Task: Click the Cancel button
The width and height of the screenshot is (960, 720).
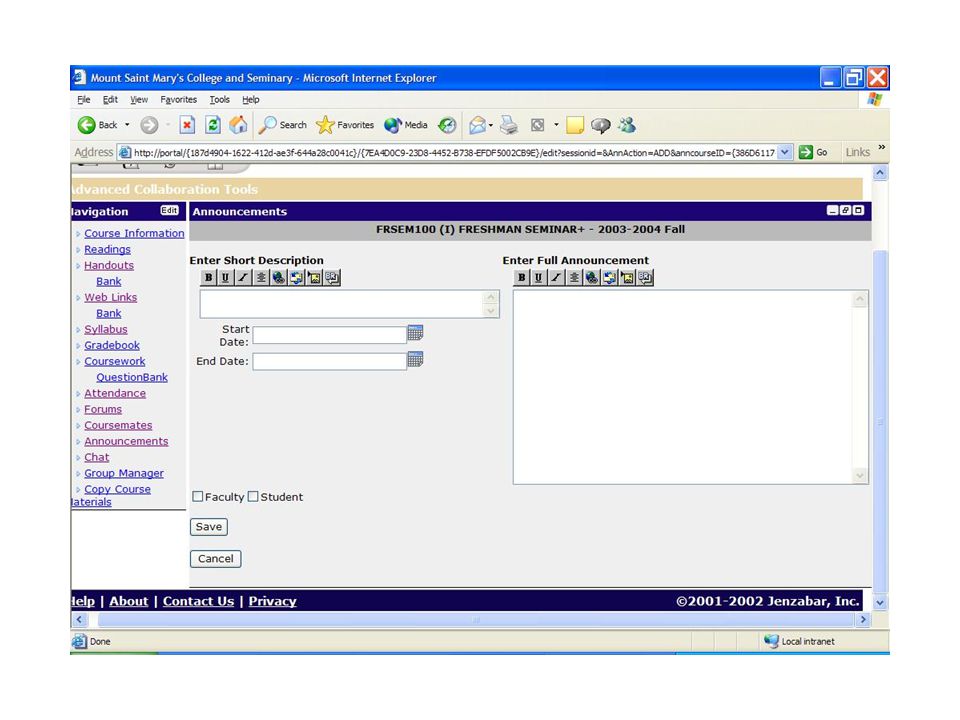Action: click(216, 558)
